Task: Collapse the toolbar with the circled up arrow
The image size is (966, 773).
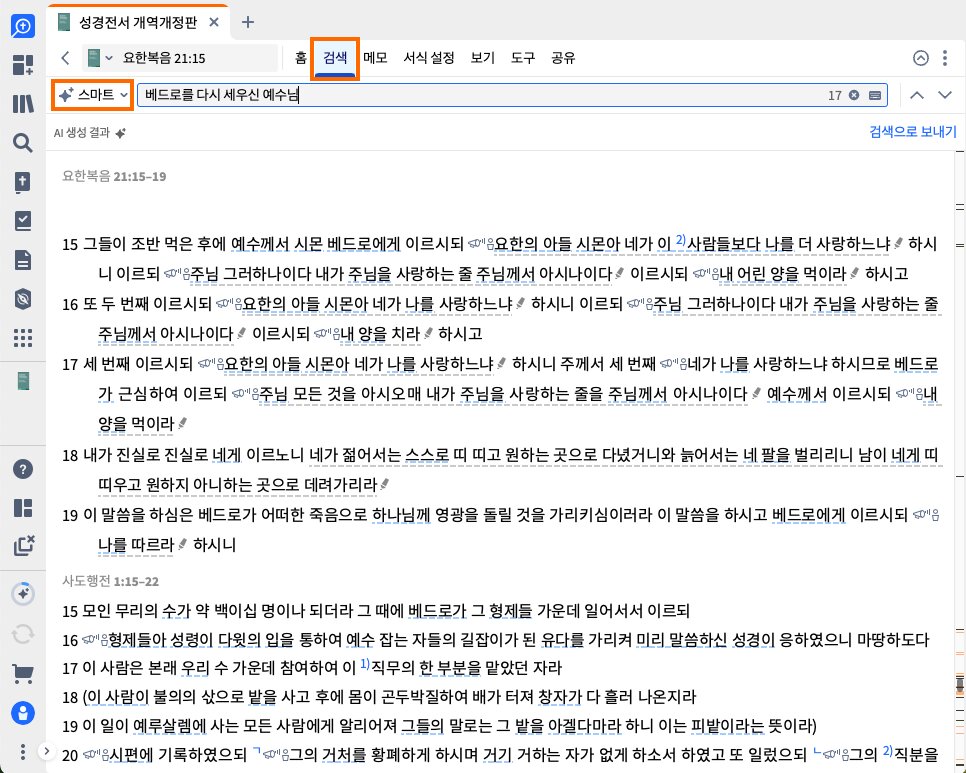Action: pos(920,58)
